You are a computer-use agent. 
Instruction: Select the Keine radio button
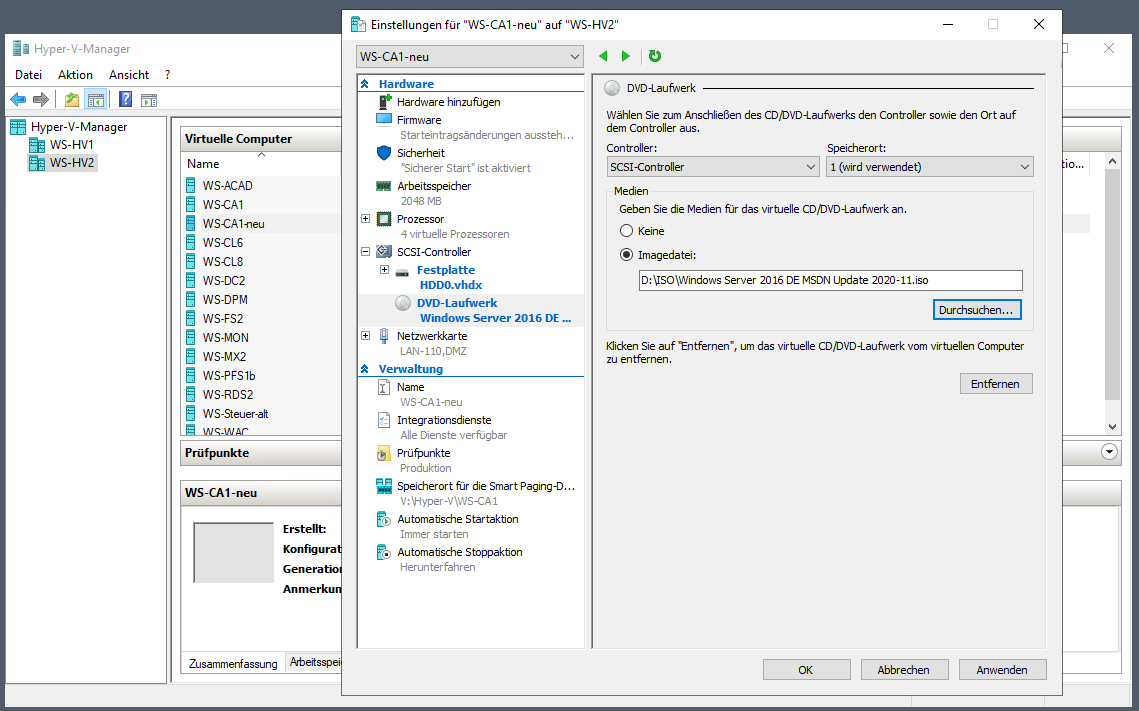tap(626, 231)
